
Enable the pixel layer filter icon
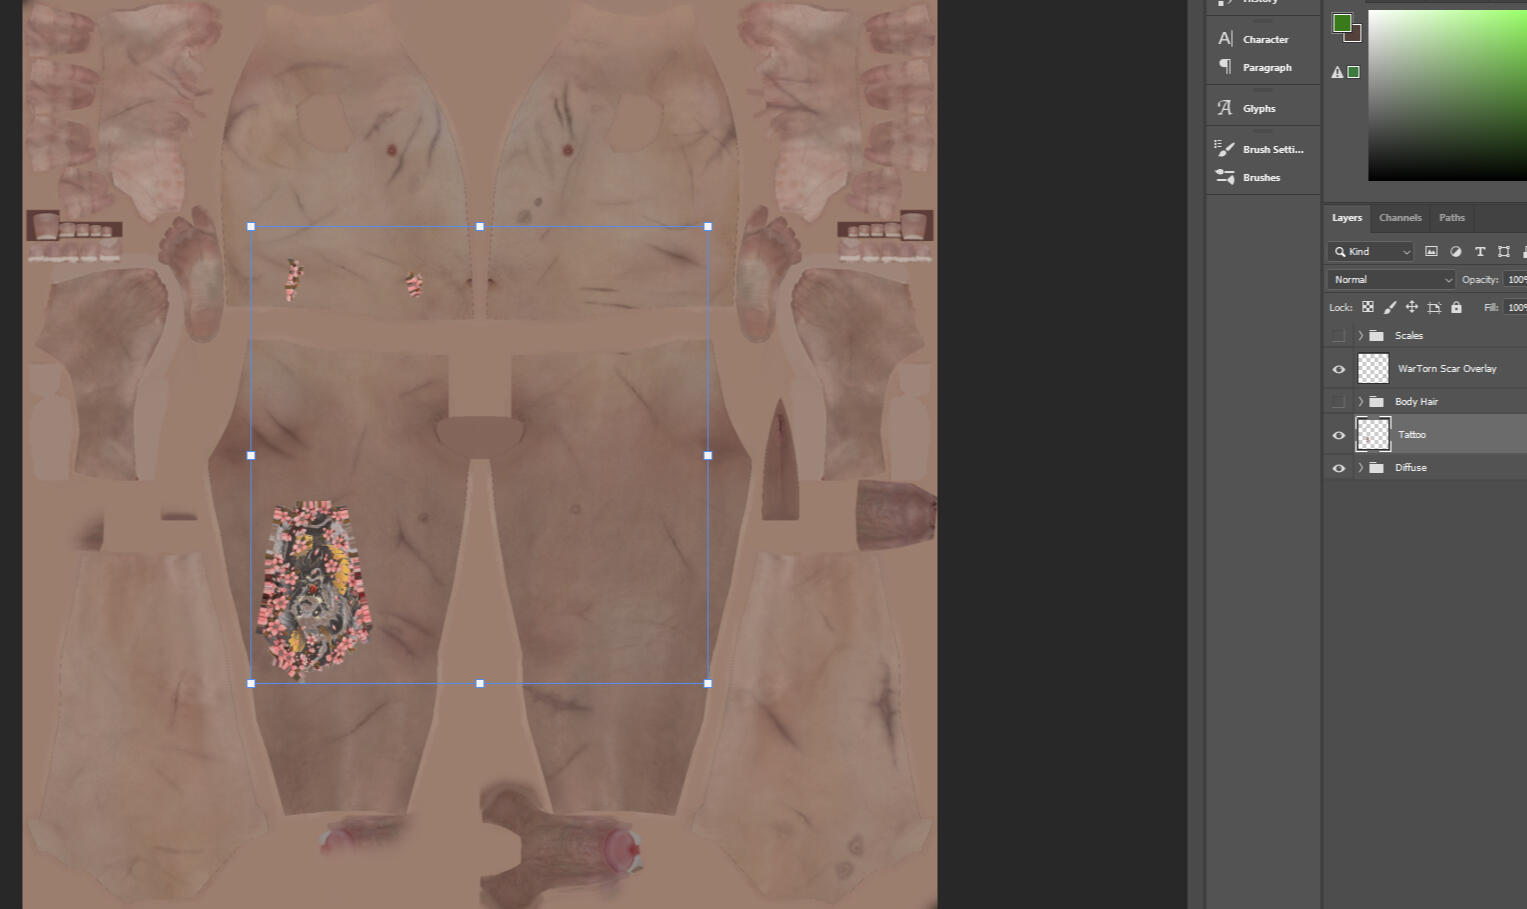[x=1430, y=251]
